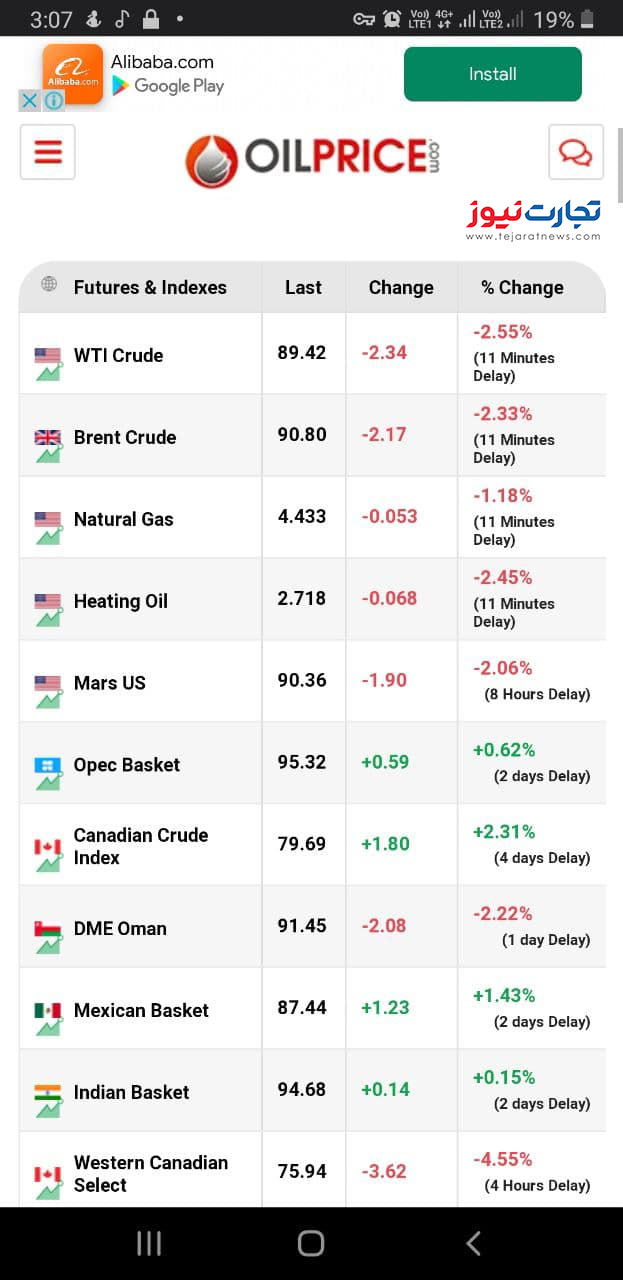623x1280 pixels.
Task: Sort by % Change column header
Action: click(522, 288)
